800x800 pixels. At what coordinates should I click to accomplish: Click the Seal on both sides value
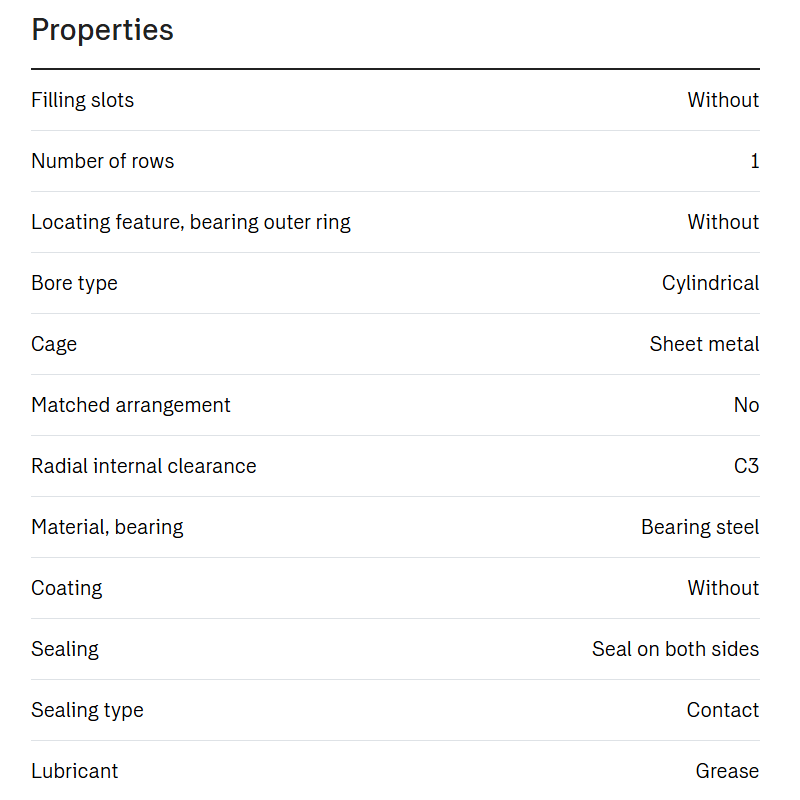click(676, 649)
